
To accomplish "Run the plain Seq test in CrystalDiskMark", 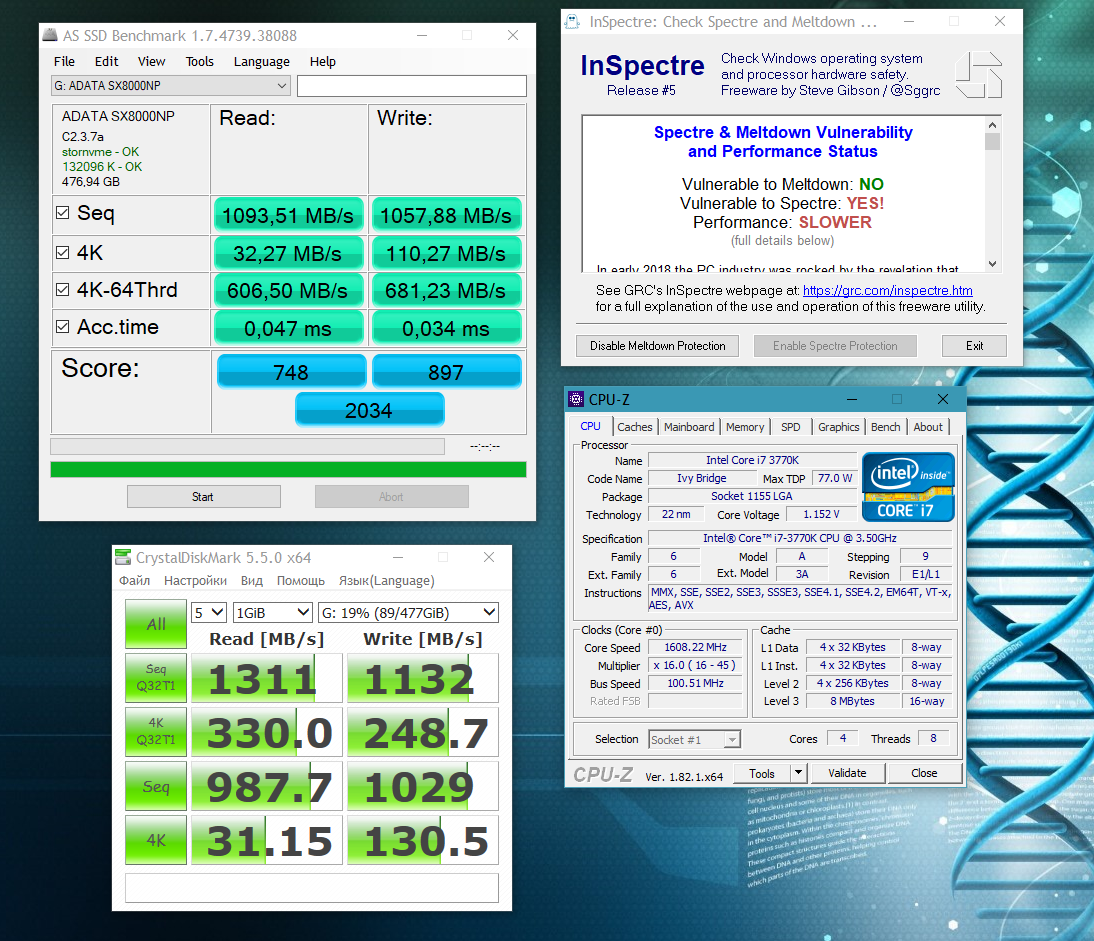I will coord(156,786).
